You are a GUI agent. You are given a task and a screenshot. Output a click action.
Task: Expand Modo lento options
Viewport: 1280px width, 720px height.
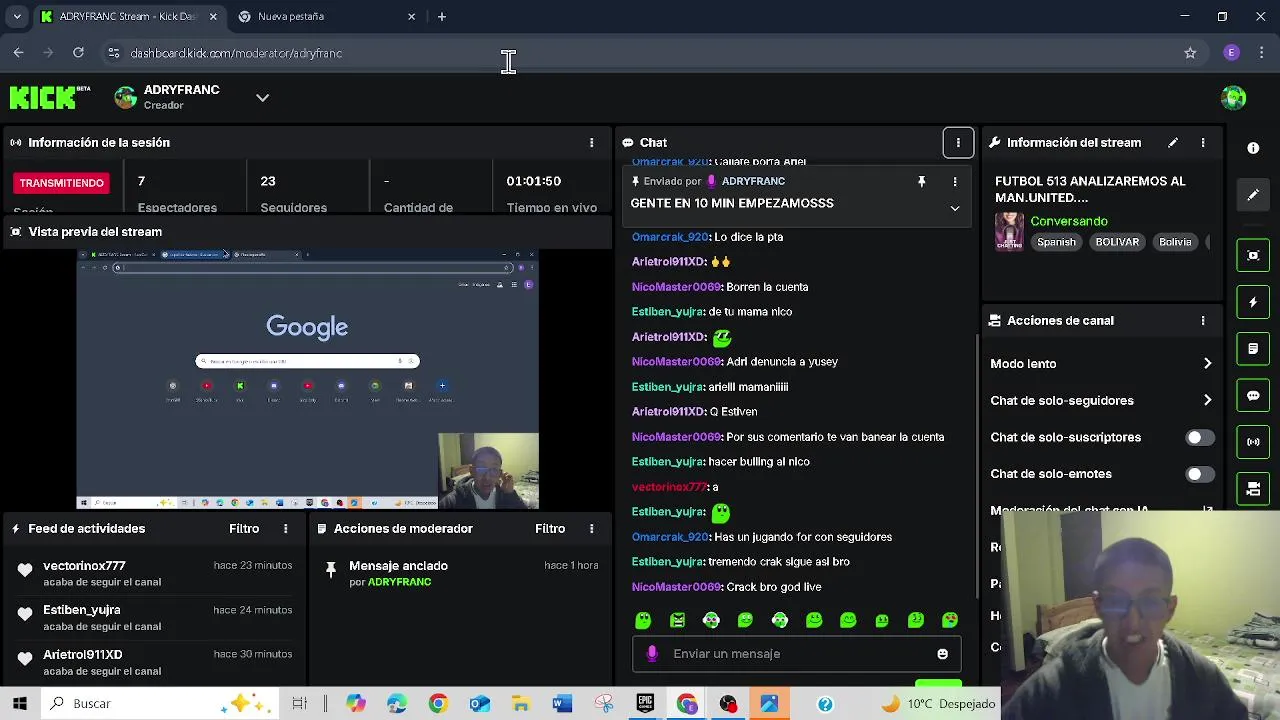1207,364
